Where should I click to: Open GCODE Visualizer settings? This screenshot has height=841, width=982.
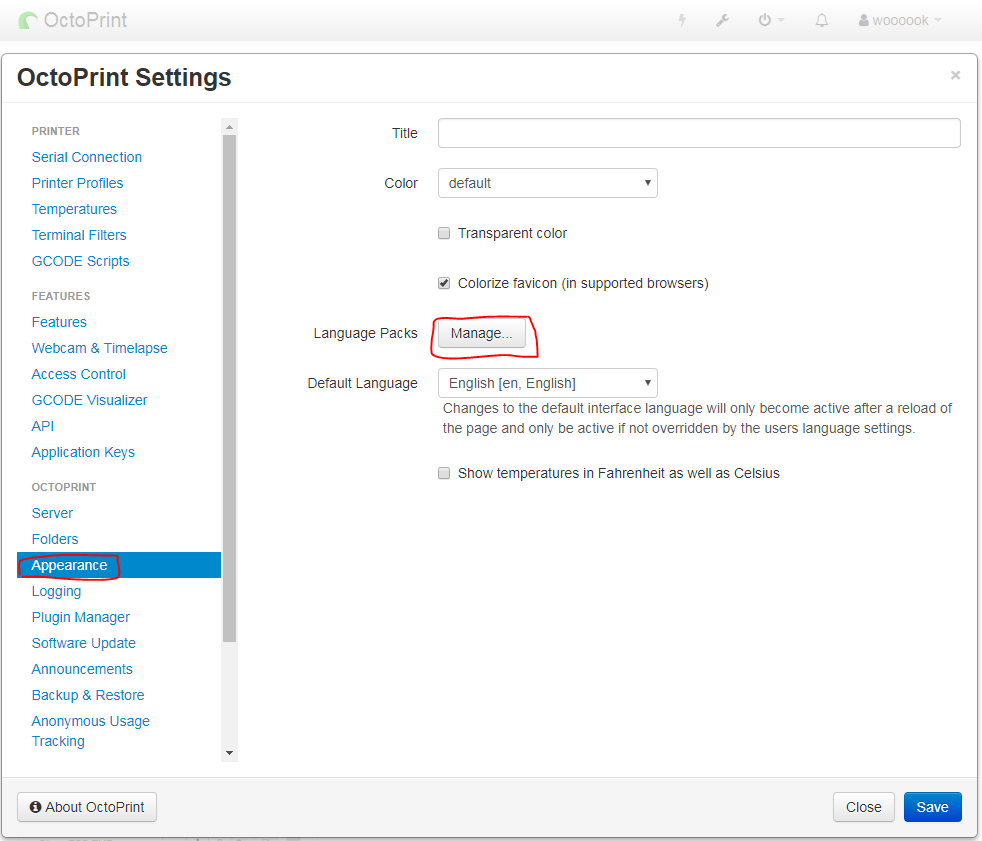tap(90, 400)
